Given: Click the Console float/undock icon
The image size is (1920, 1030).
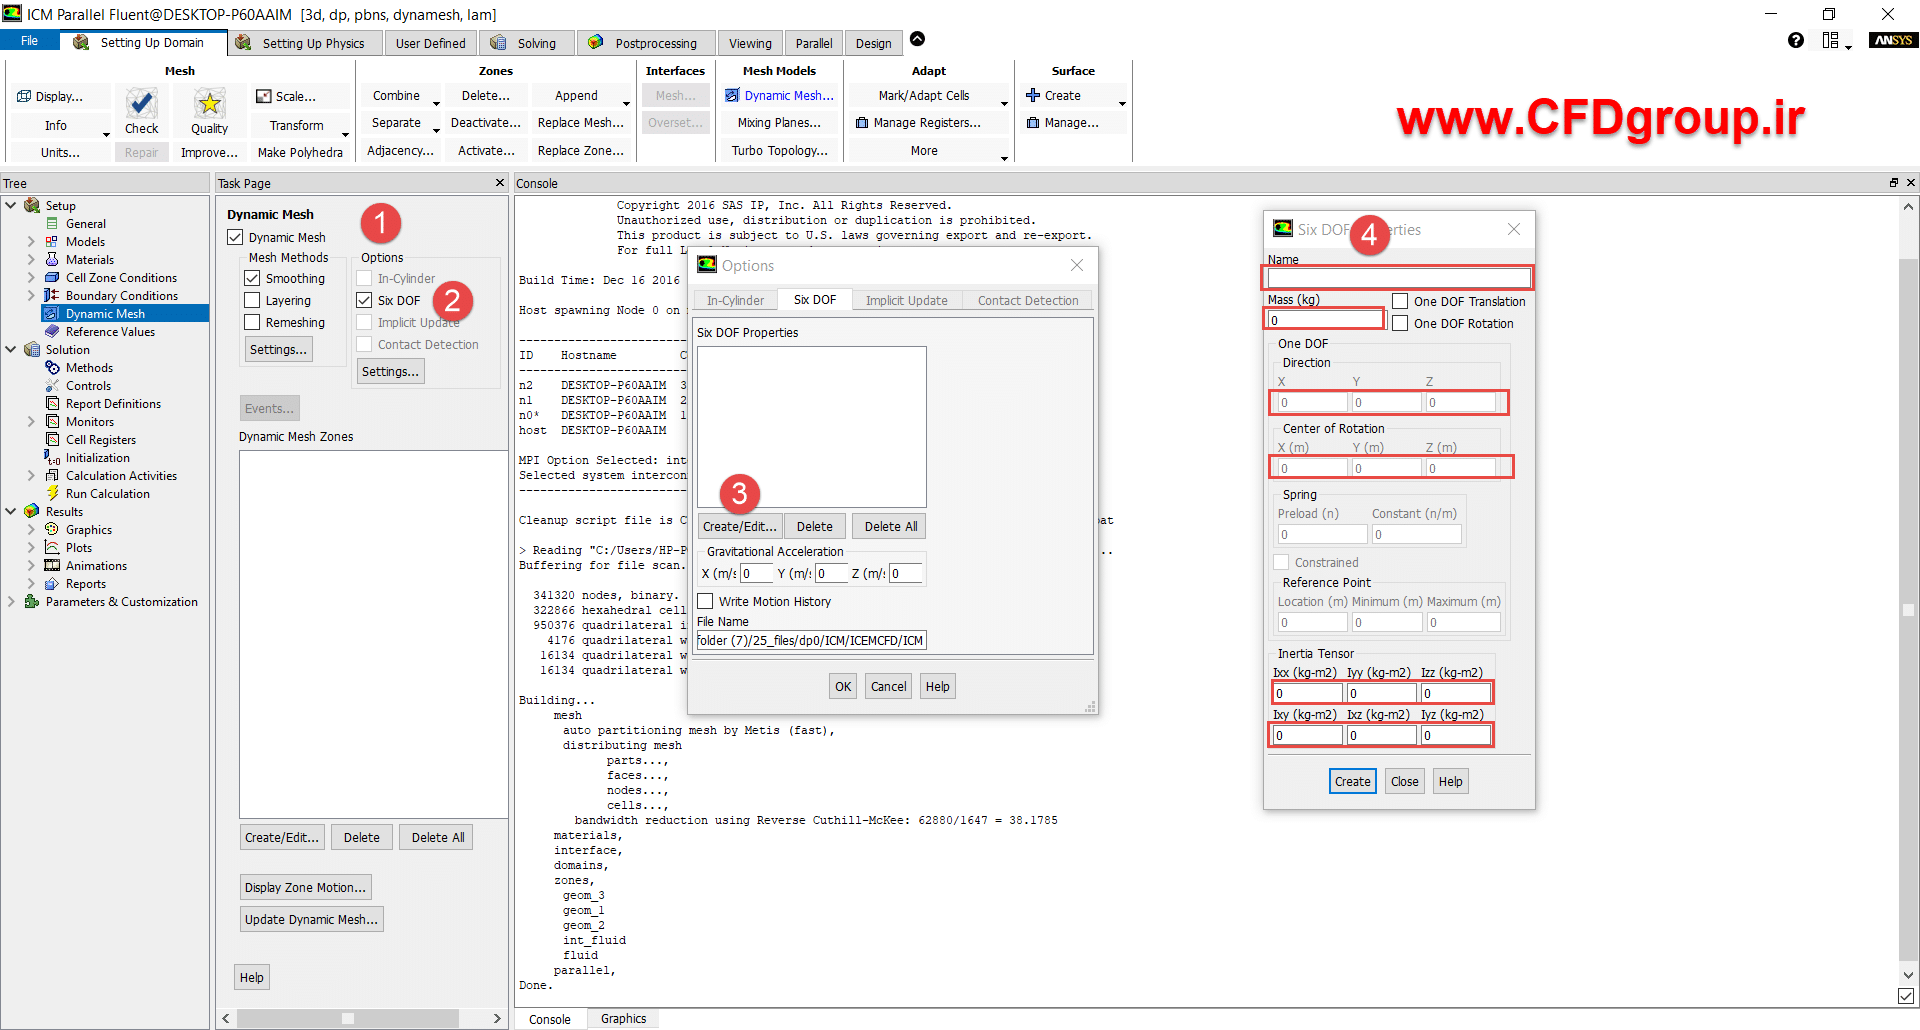Looking at the screenshot, I should [x=1893, y=183].
